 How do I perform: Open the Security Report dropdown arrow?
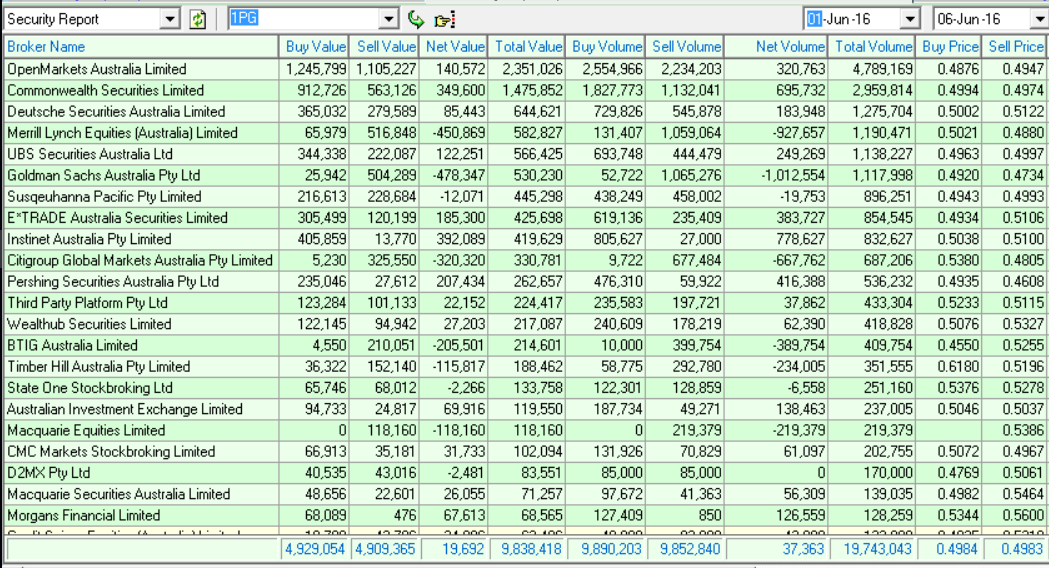(170, 19)
